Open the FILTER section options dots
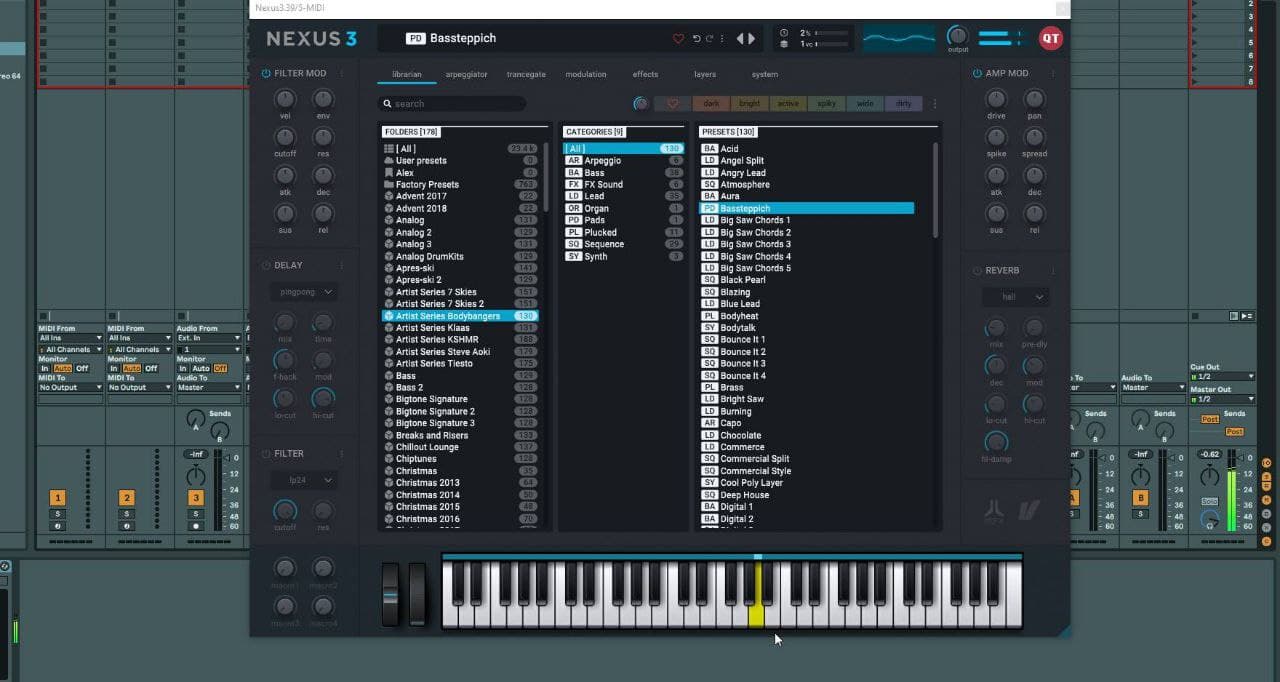The height and width of the screenshot is (682, 1280). pyautogui.click(x=341, y=453)
